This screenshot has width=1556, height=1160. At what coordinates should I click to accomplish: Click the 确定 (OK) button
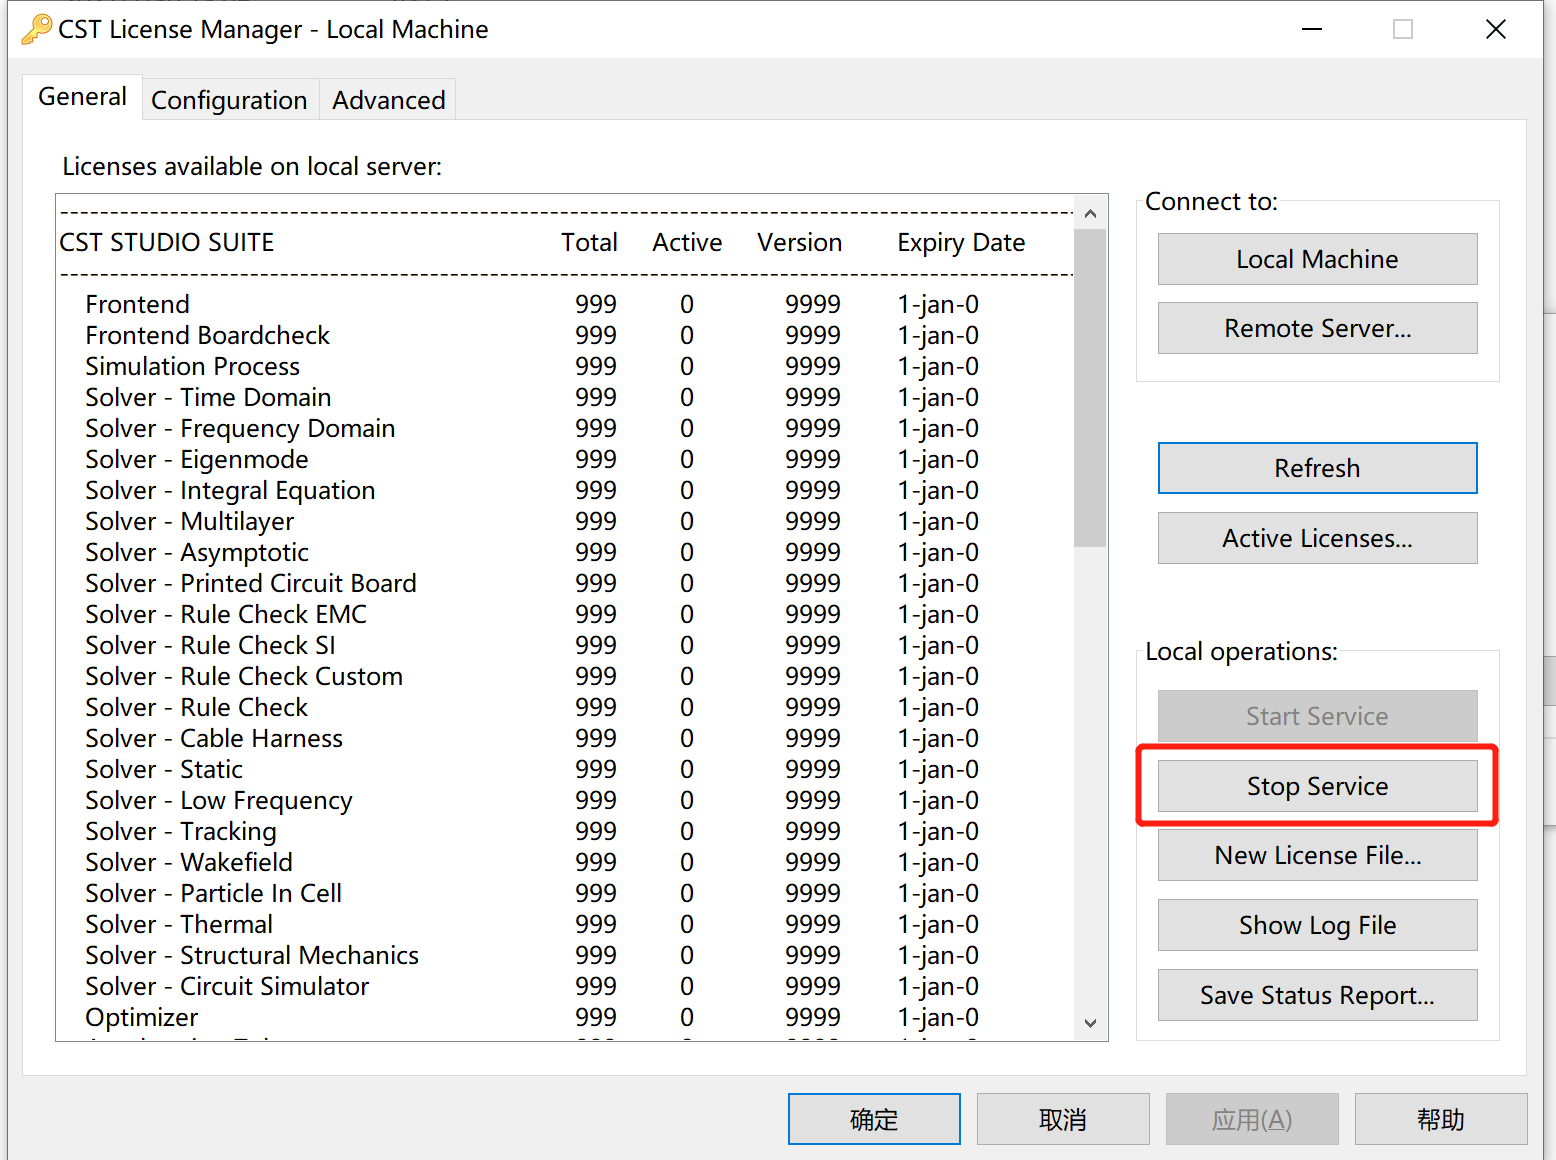coord(873,1119)
